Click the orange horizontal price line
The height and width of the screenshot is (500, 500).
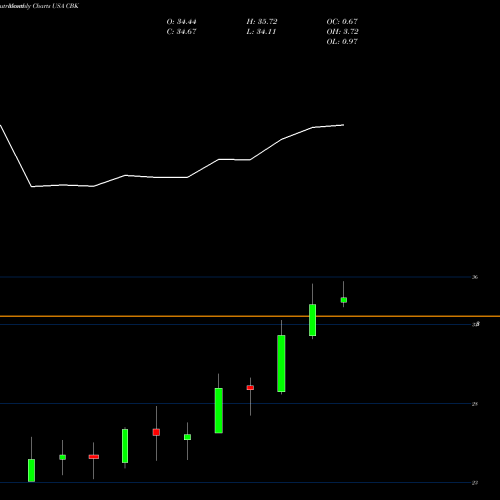click(x=250, y=316)
